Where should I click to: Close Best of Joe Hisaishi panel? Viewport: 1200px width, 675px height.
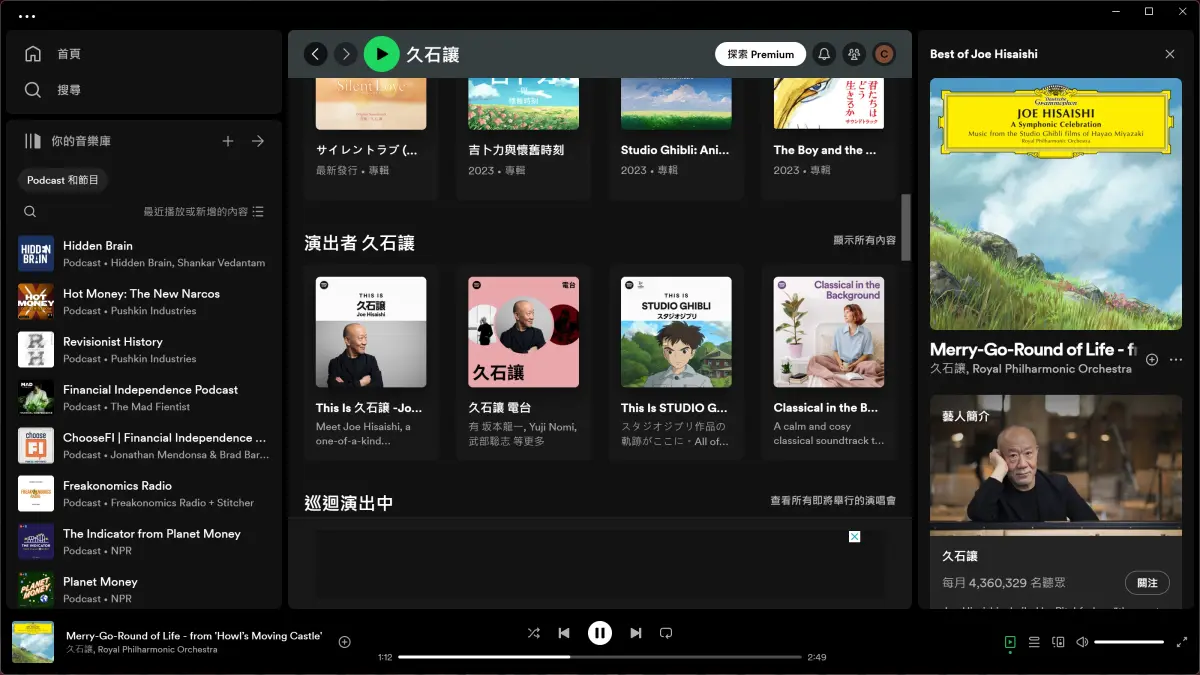(1170, 54)
